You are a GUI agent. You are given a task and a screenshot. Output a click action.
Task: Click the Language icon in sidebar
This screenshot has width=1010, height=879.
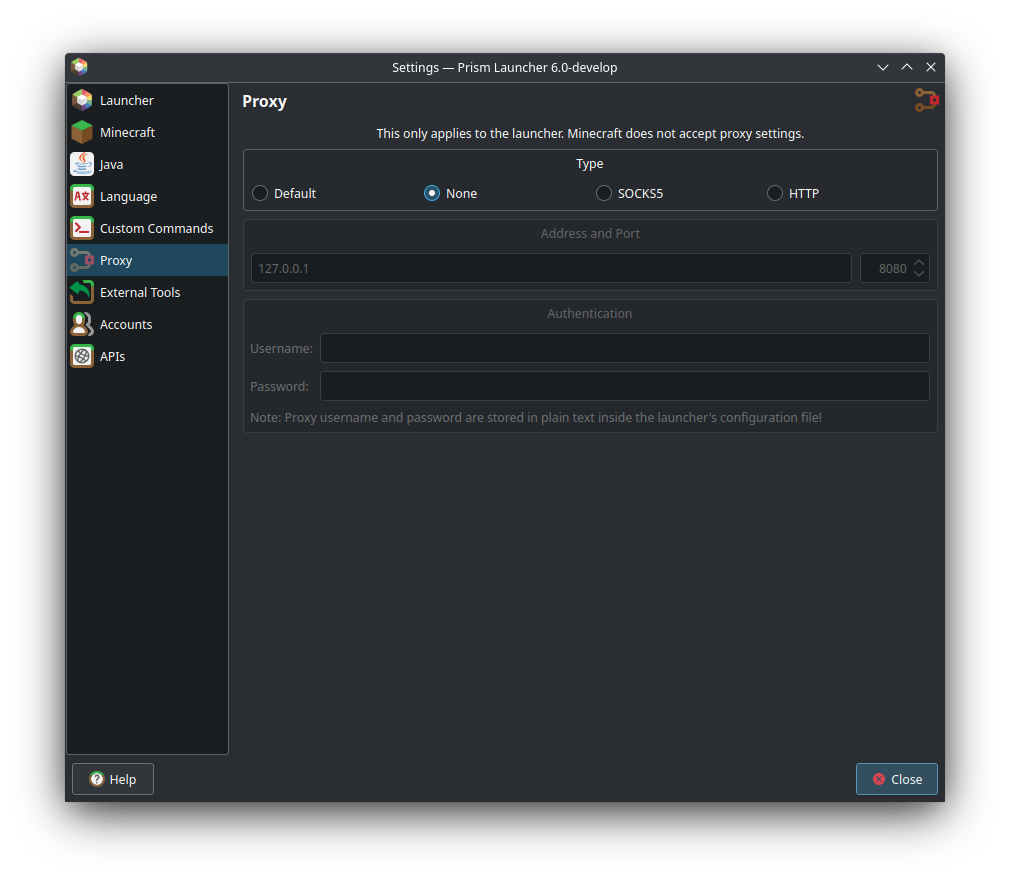tap(82, 196)
